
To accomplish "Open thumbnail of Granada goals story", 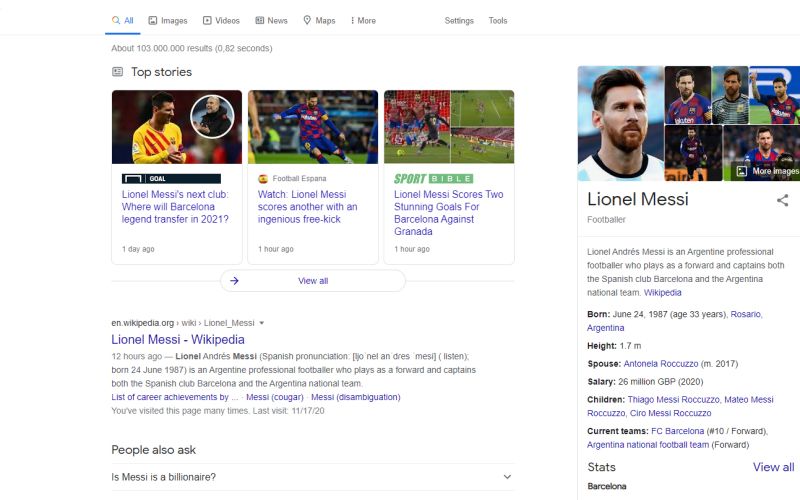I will click(x=449, y=127).
